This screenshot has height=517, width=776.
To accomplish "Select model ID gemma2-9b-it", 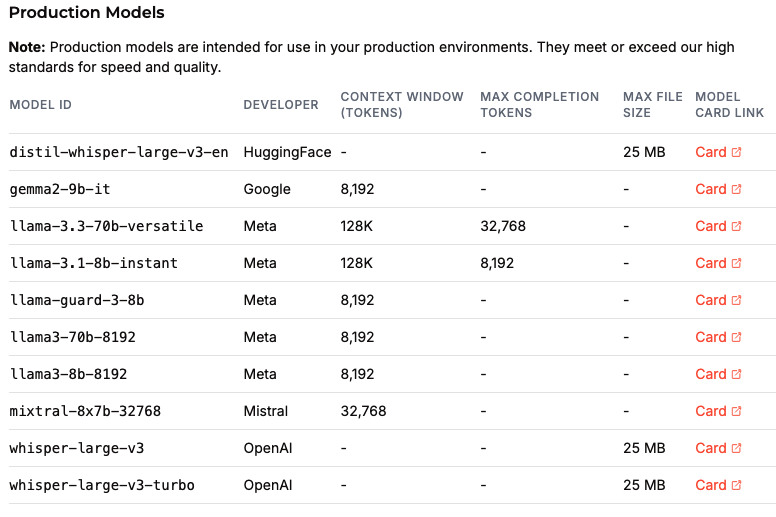I will [60, 189].
